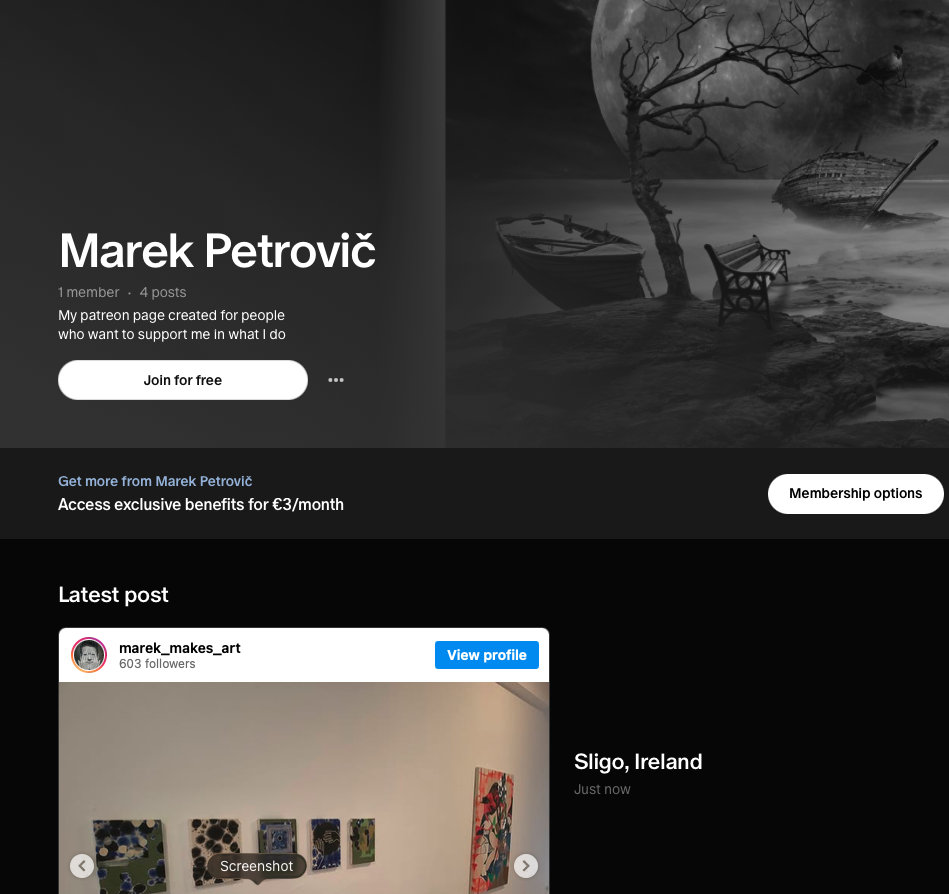This screenshot has width=949, height=894.
Task: Click the Join for free button
Action: [183, 380]
